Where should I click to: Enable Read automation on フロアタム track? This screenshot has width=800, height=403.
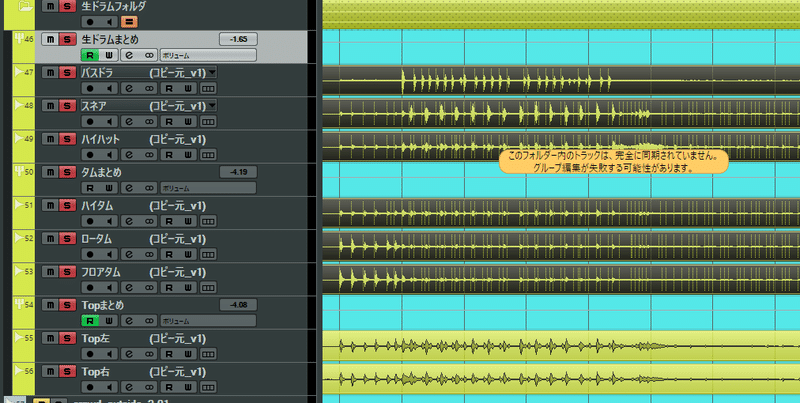coord(168,287)
